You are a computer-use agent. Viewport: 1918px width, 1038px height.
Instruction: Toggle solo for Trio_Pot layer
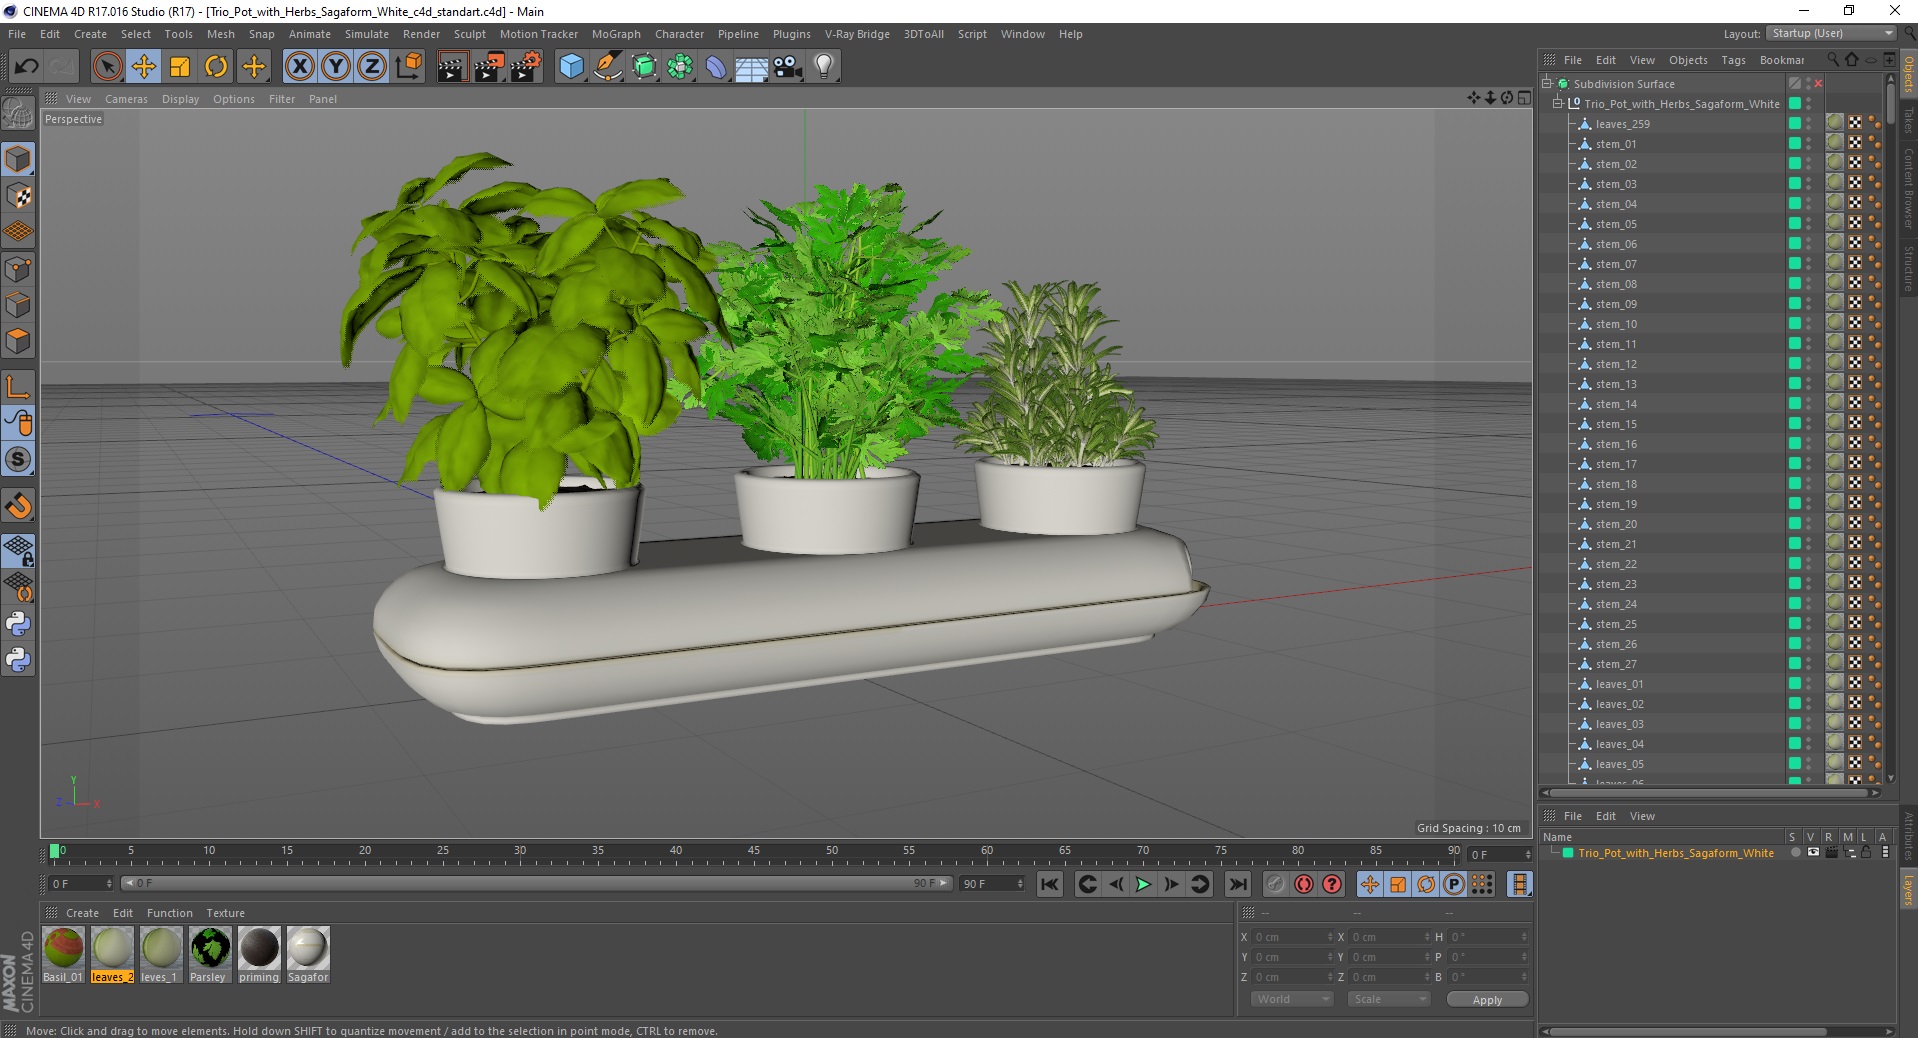pos(1795,853)
